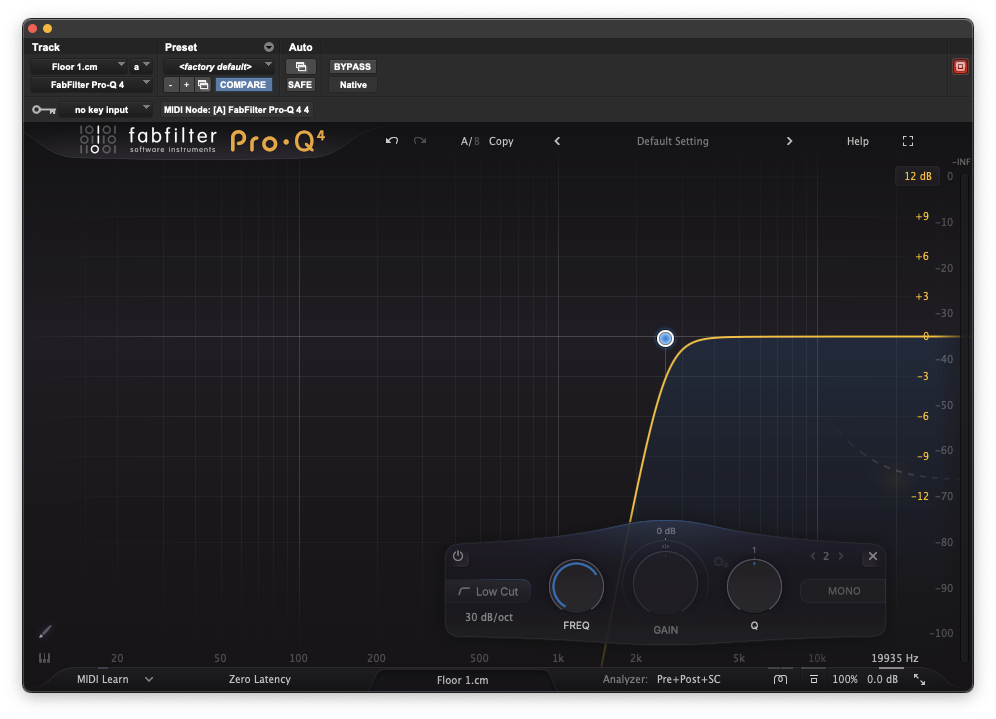Open the Help menu
The height and width of the screenshot is (719, 996).
pos(858,141)
